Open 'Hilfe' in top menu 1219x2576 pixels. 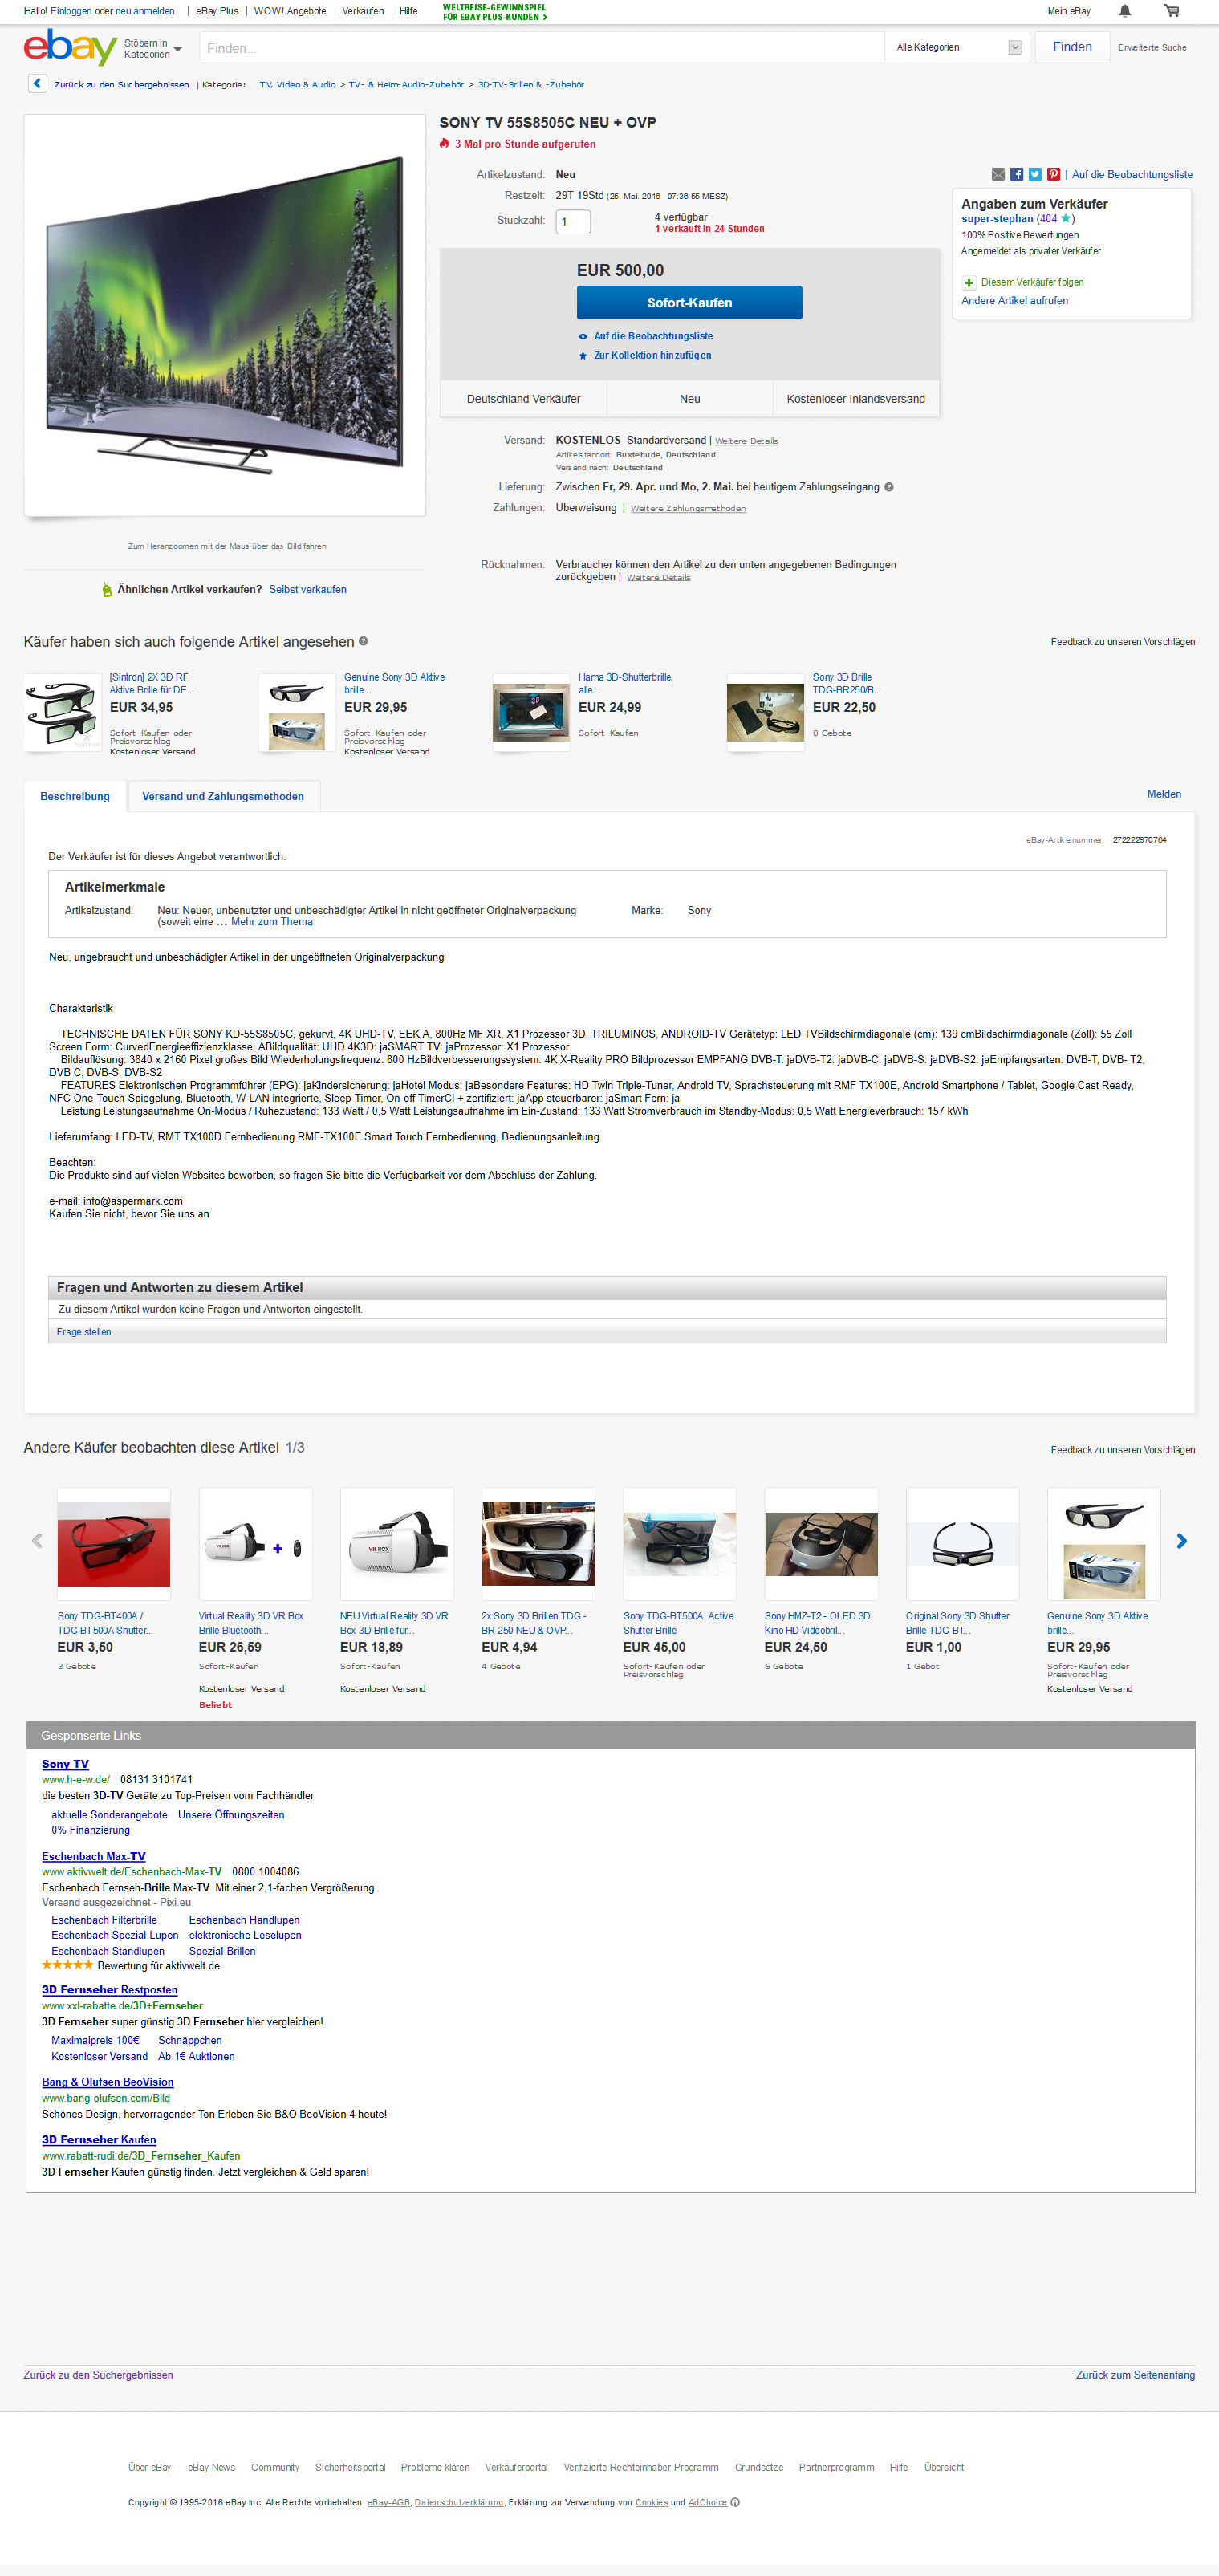coord(408,11)
